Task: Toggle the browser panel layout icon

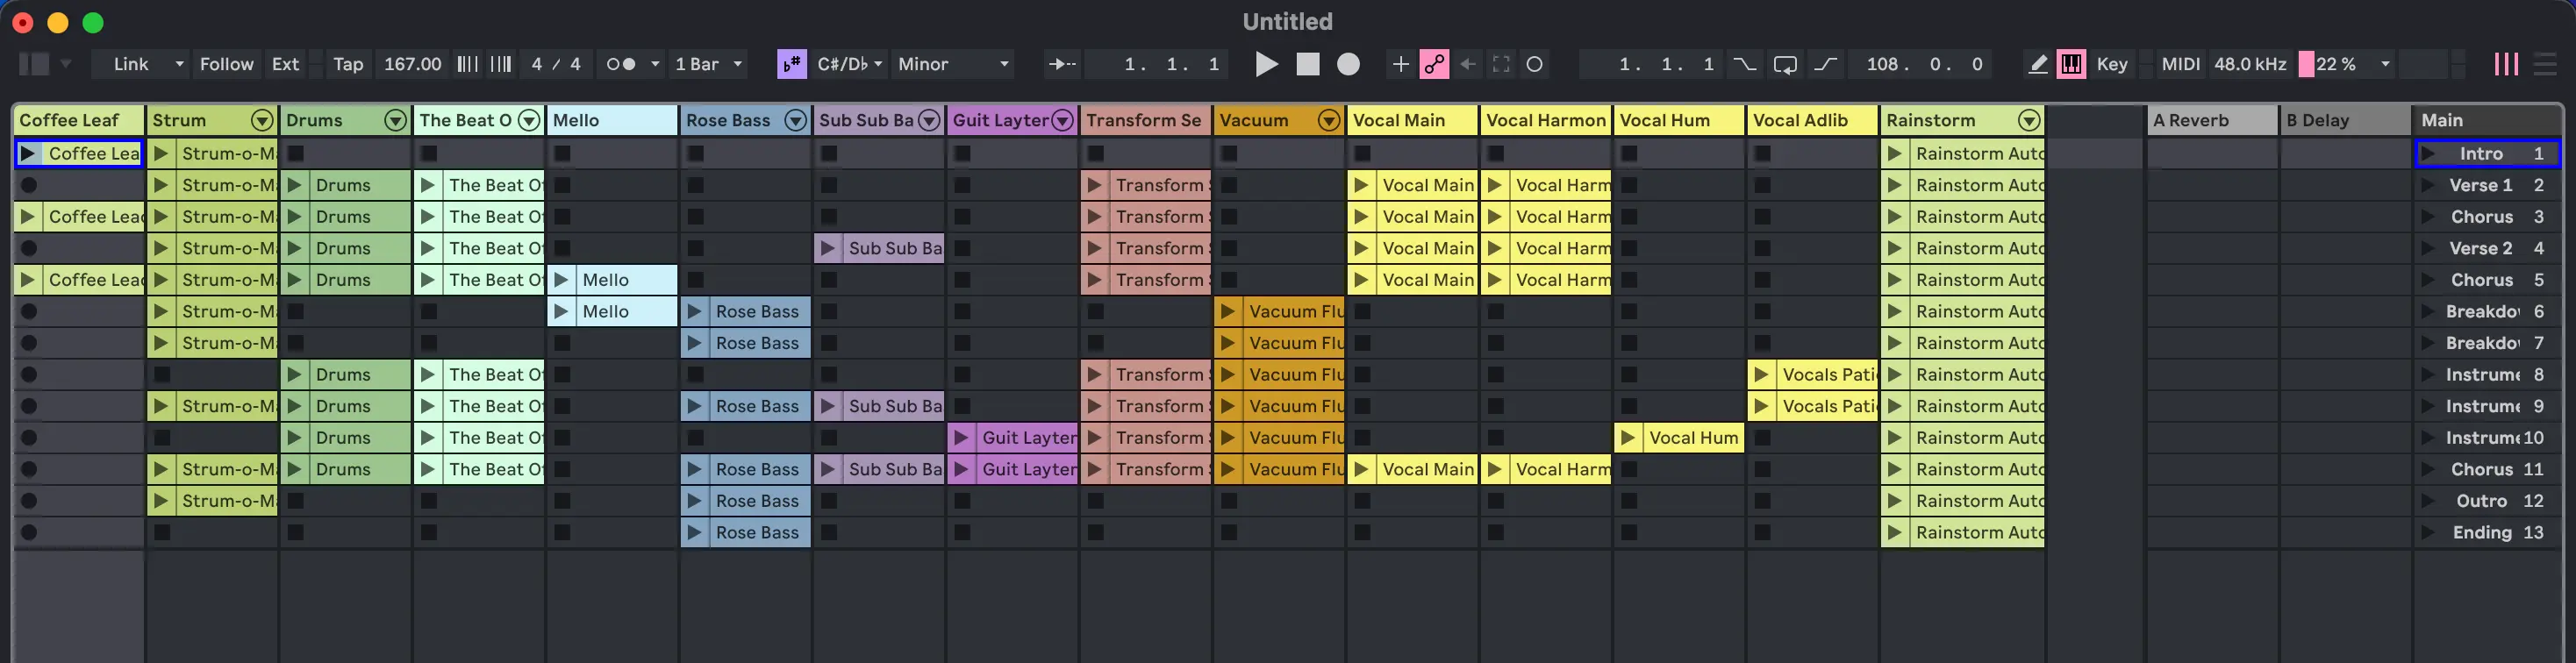Action: pos(34,64)
